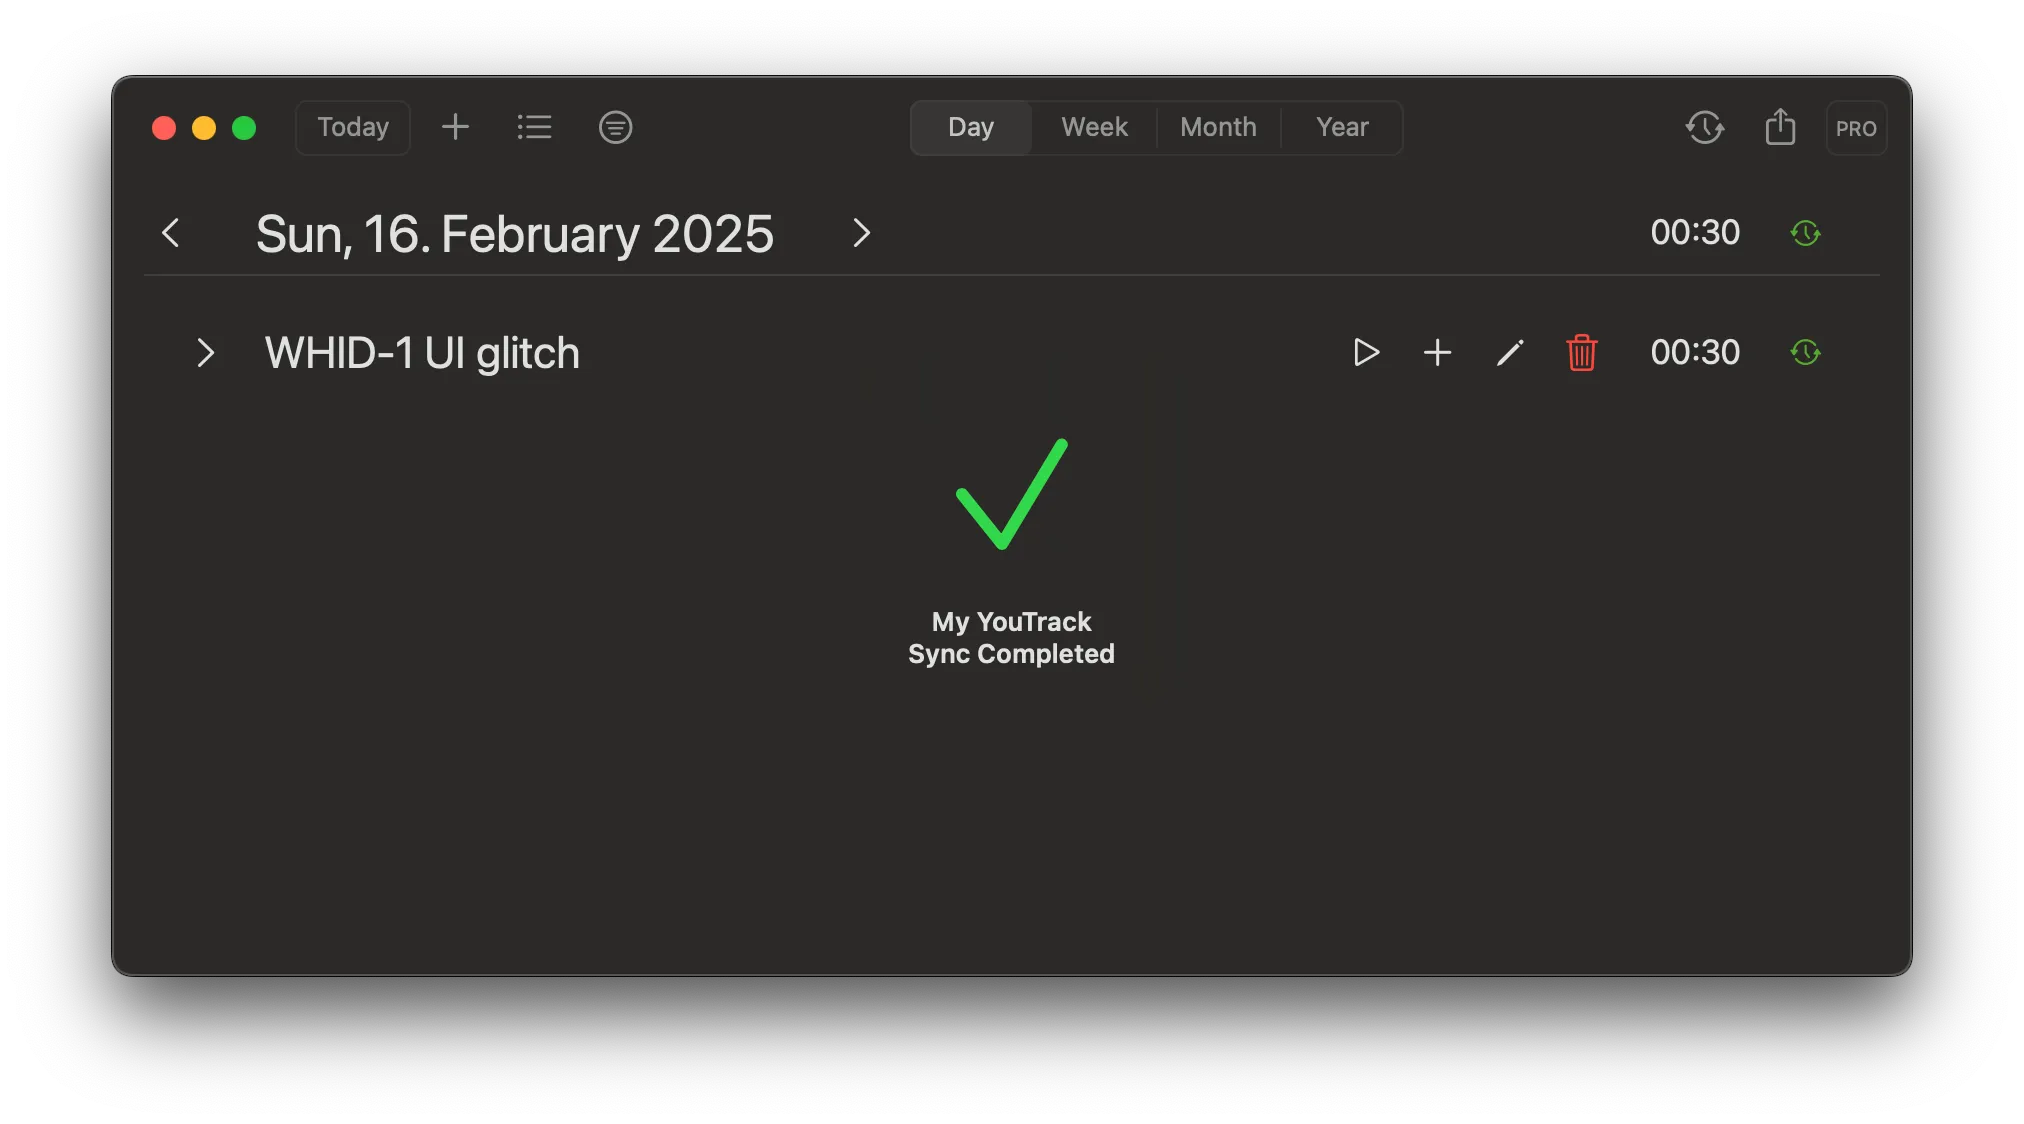Click the sync icon of the WHID-1 UI glitch row
Screen dimensions: 2024x1124
[1805, 352]
